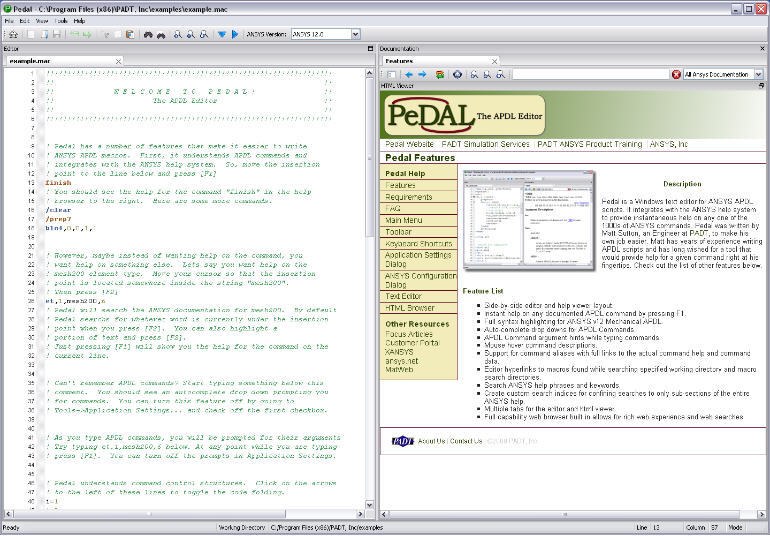
Task: Open Keyboard Shortcuts help page
Action: (x=418, y=244)
